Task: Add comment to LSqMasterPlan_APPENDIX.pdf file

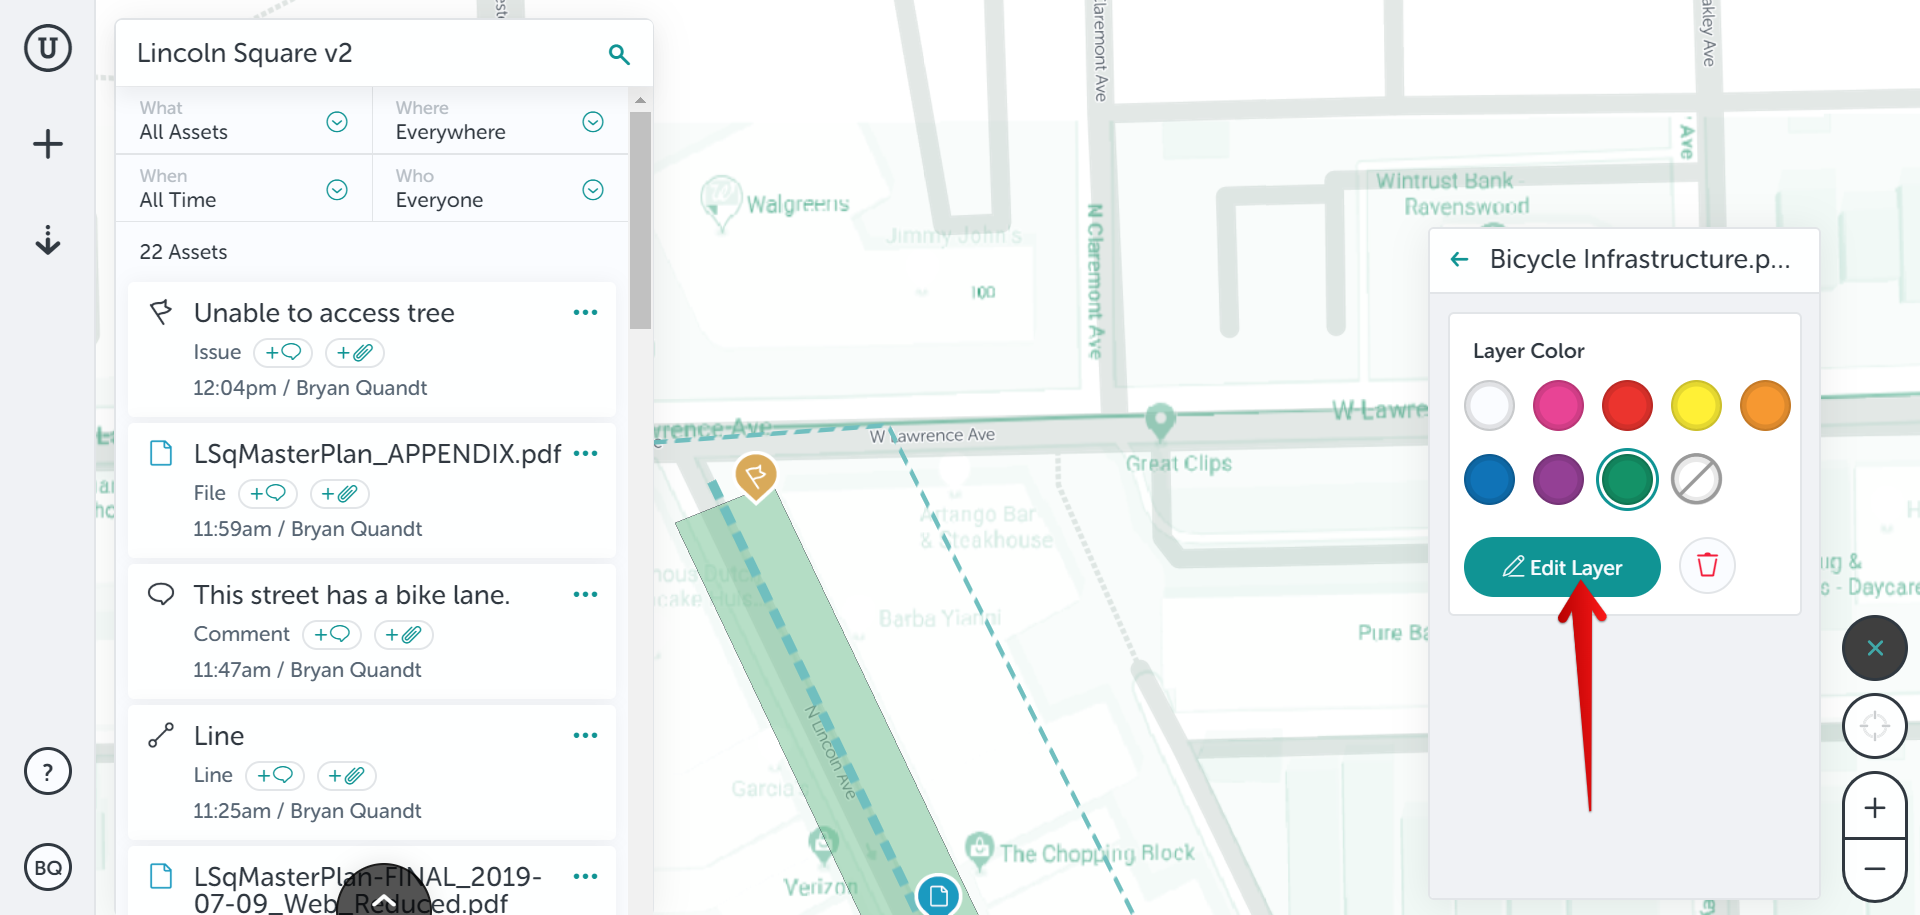Action: [268, 494]
